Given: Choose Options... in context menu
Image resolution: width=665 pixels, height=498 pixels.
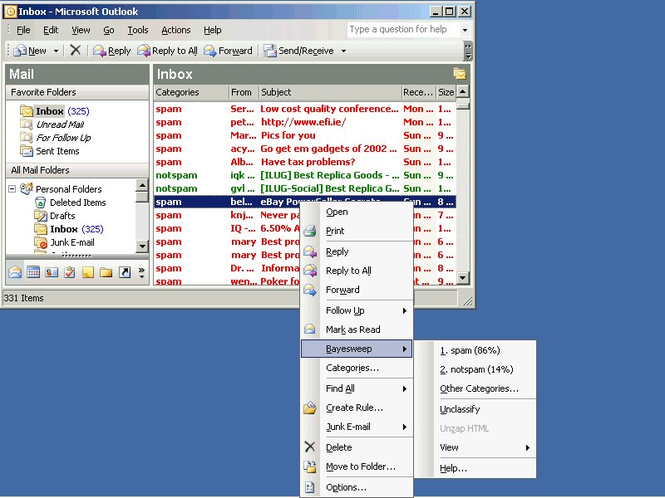Looking at the screenshot, I should 357,487.
